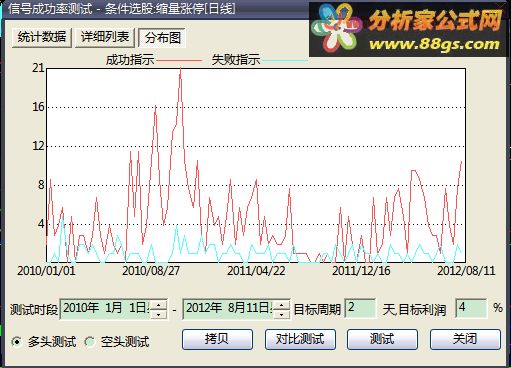Click the 对比测试 button
This screenshot has height=368, width=511.
coord(300,339)
